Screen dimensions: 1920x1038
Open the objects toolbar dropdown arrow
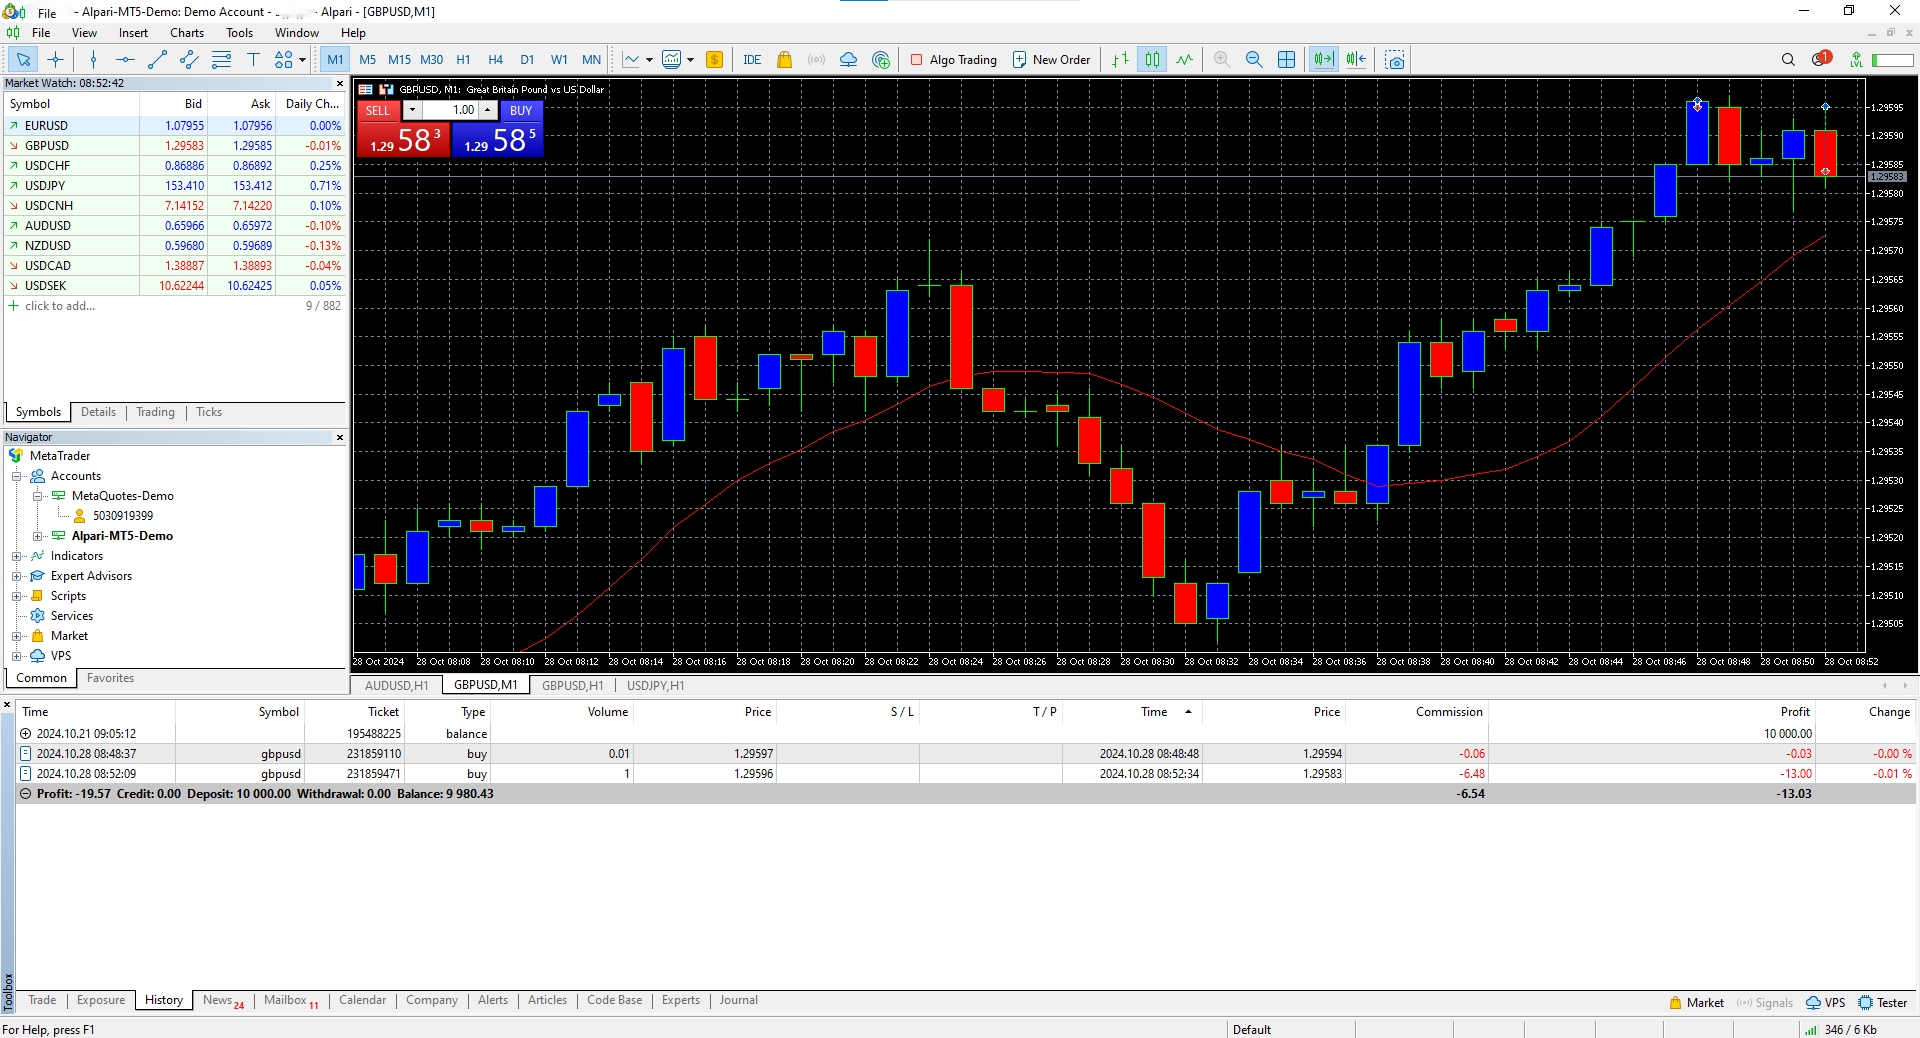click(x=302, y=60)
